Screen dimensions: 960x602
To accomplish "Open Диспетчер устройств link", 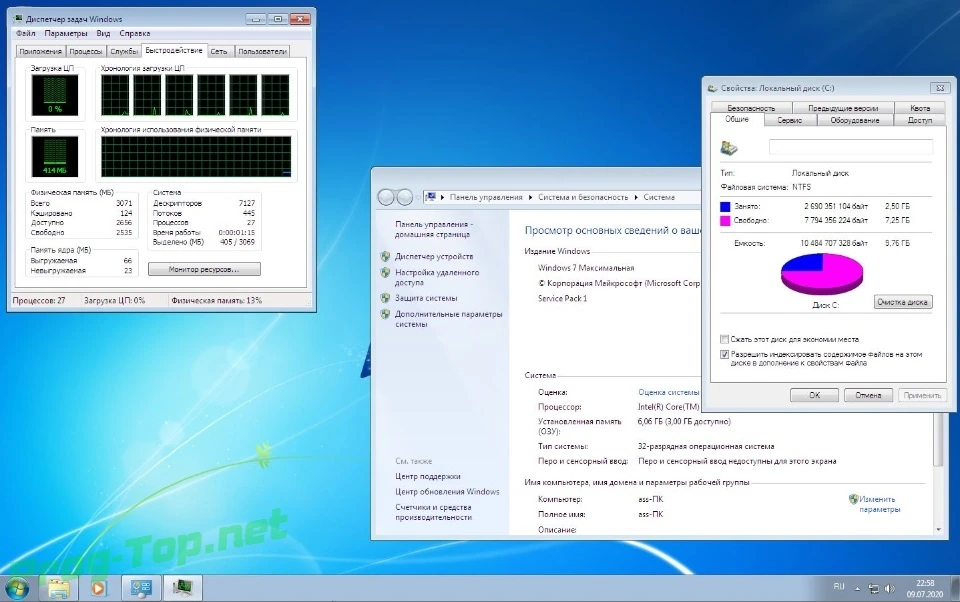I will [x=434, y=257].
